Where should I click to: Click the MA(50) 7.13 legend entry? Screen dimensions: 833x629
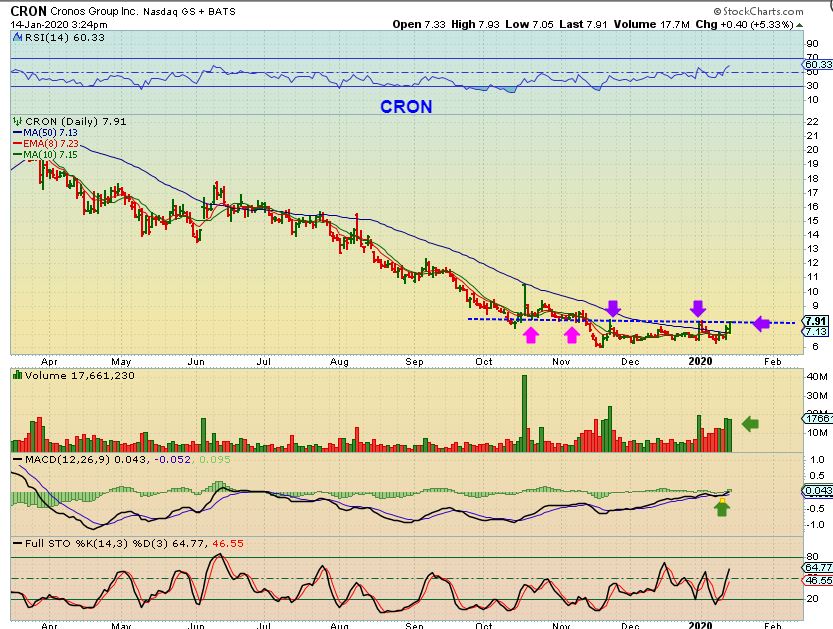[50, 133]
